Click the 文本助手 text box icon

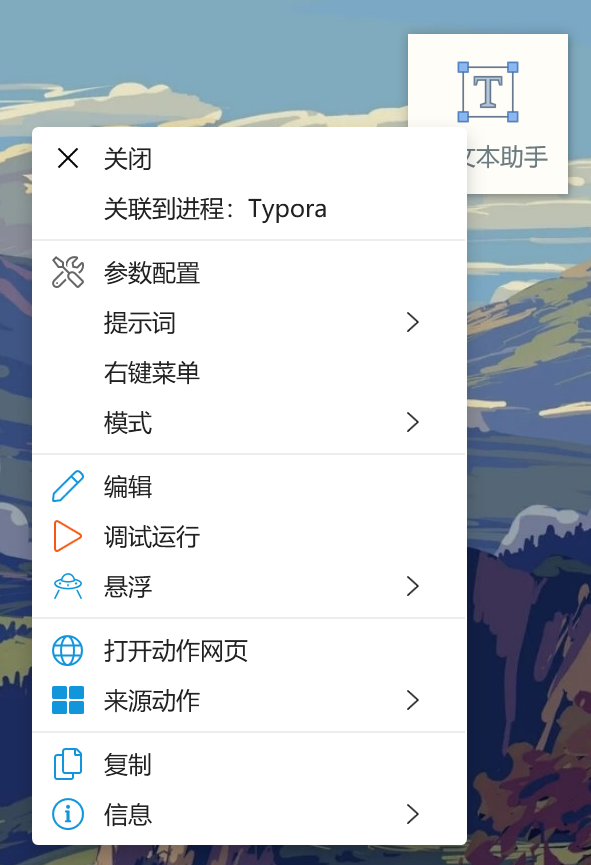[x=488, y=92]
